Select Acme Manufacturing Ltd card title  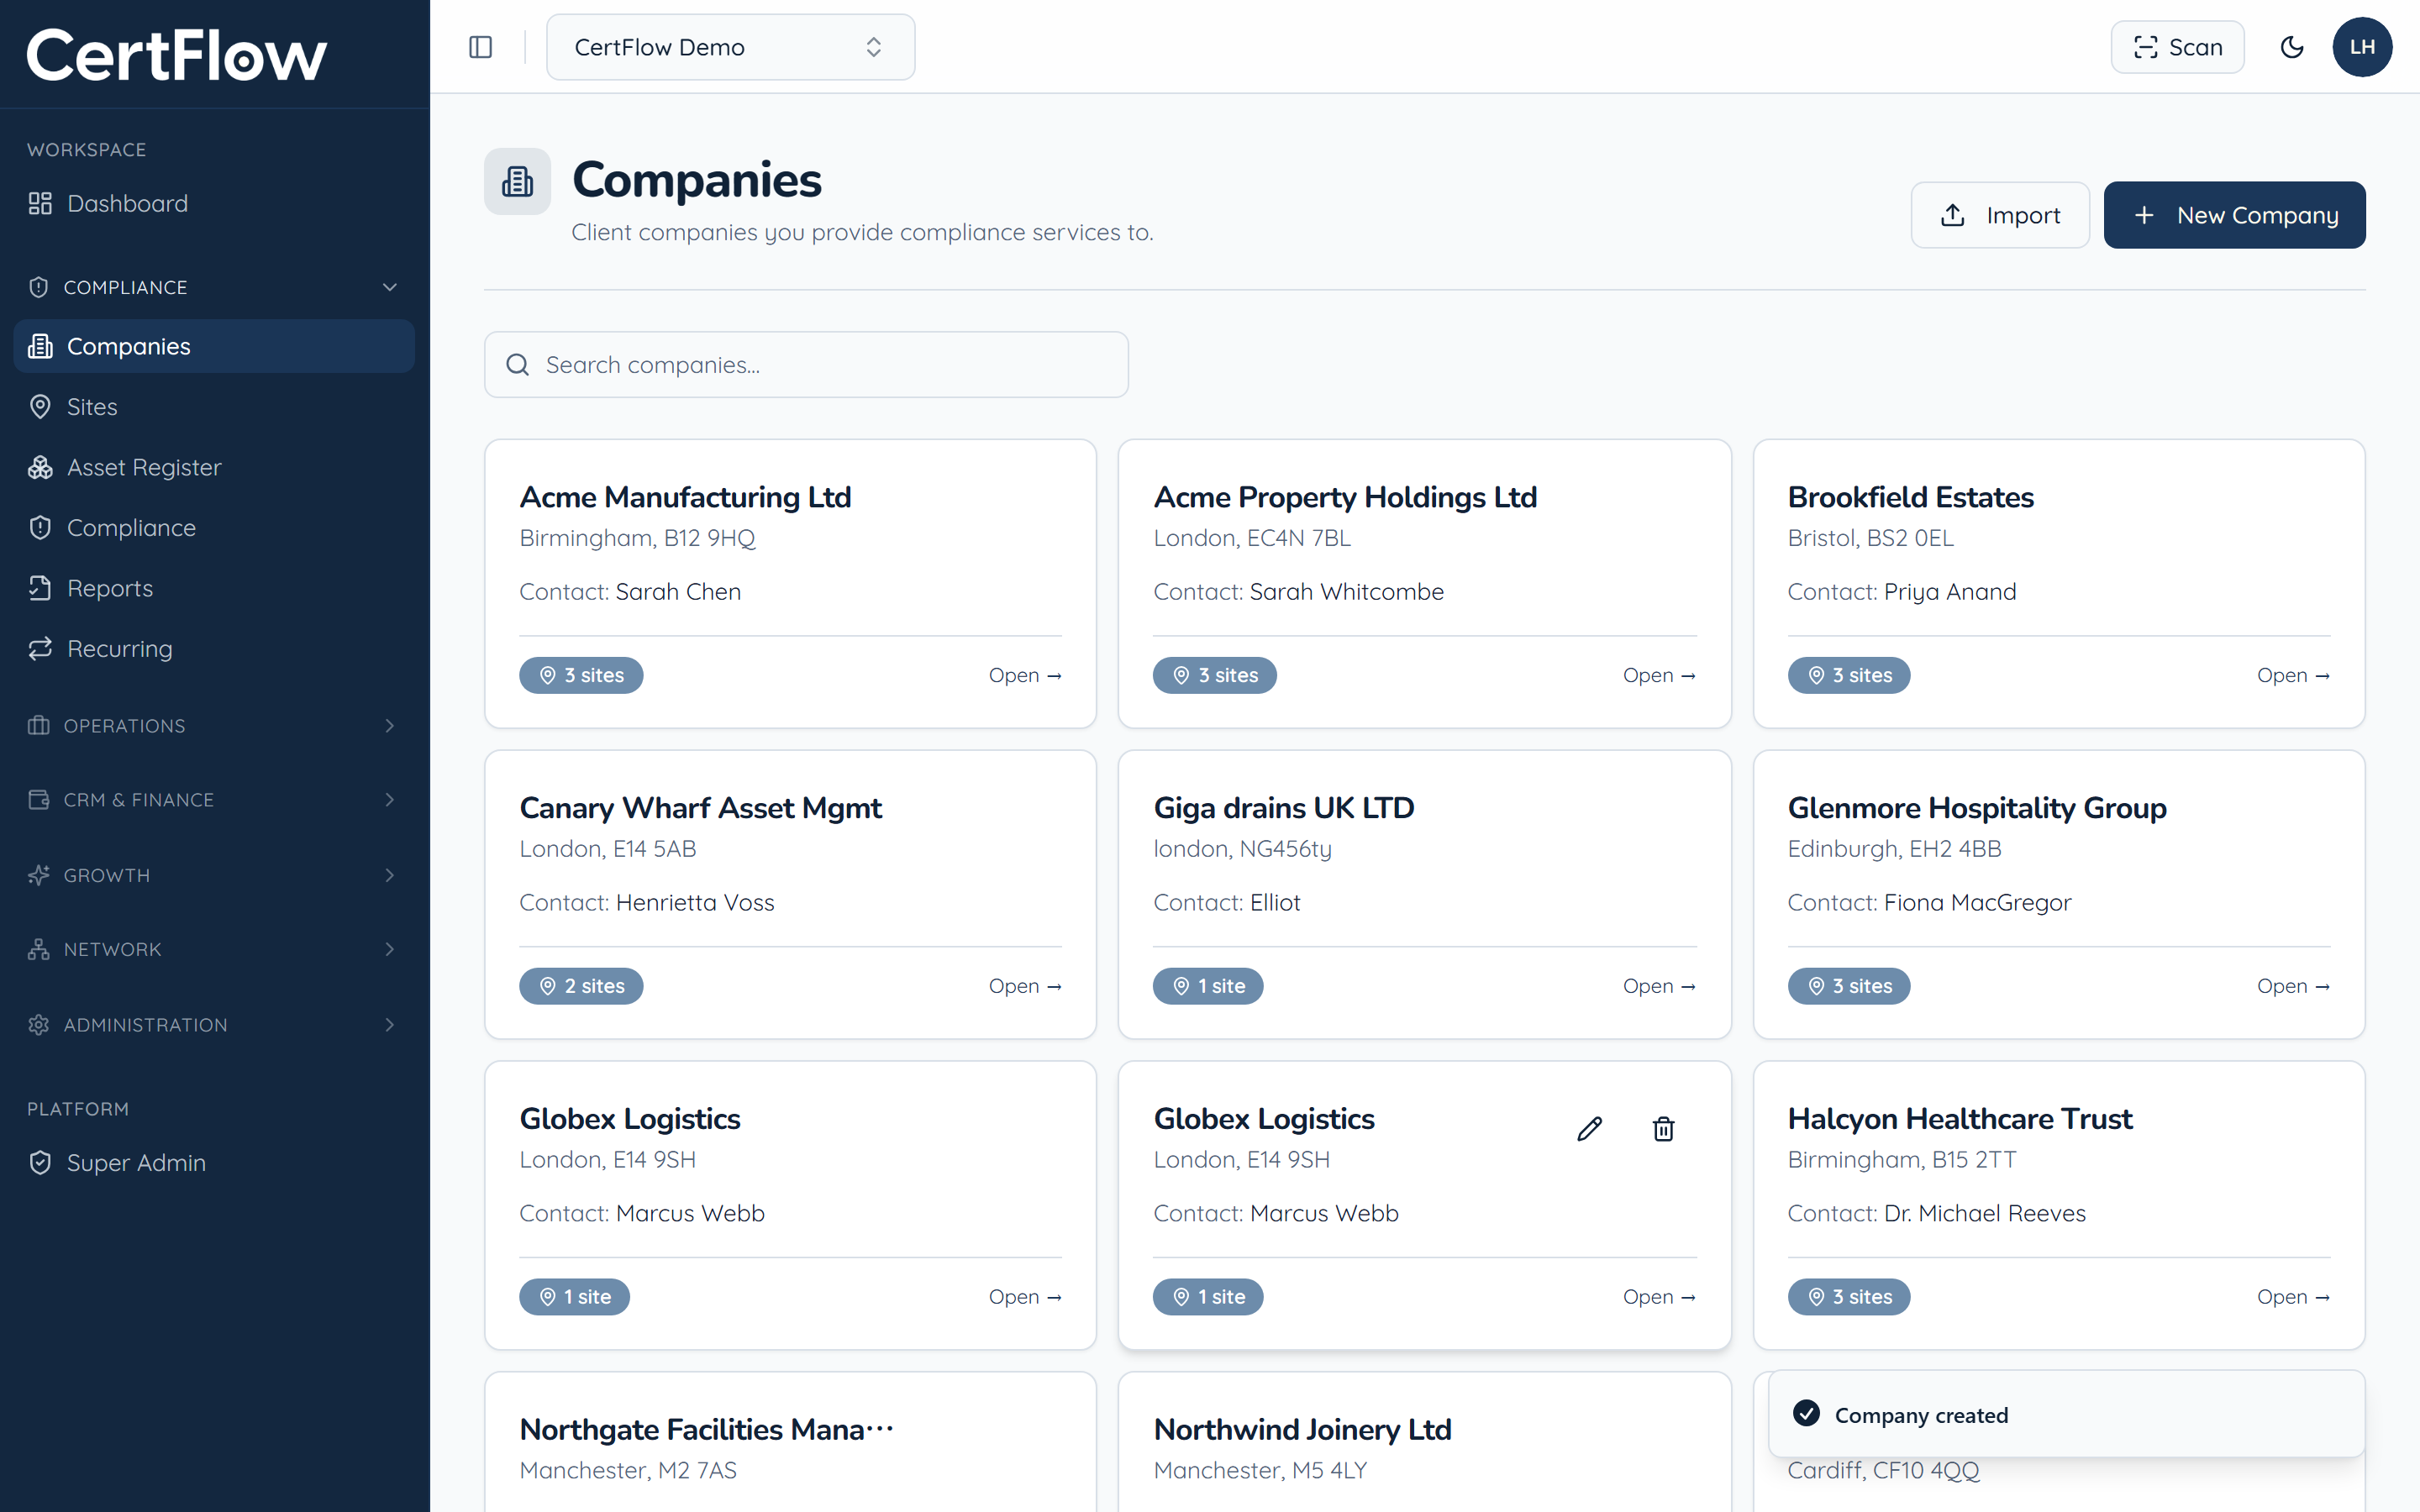685,497
